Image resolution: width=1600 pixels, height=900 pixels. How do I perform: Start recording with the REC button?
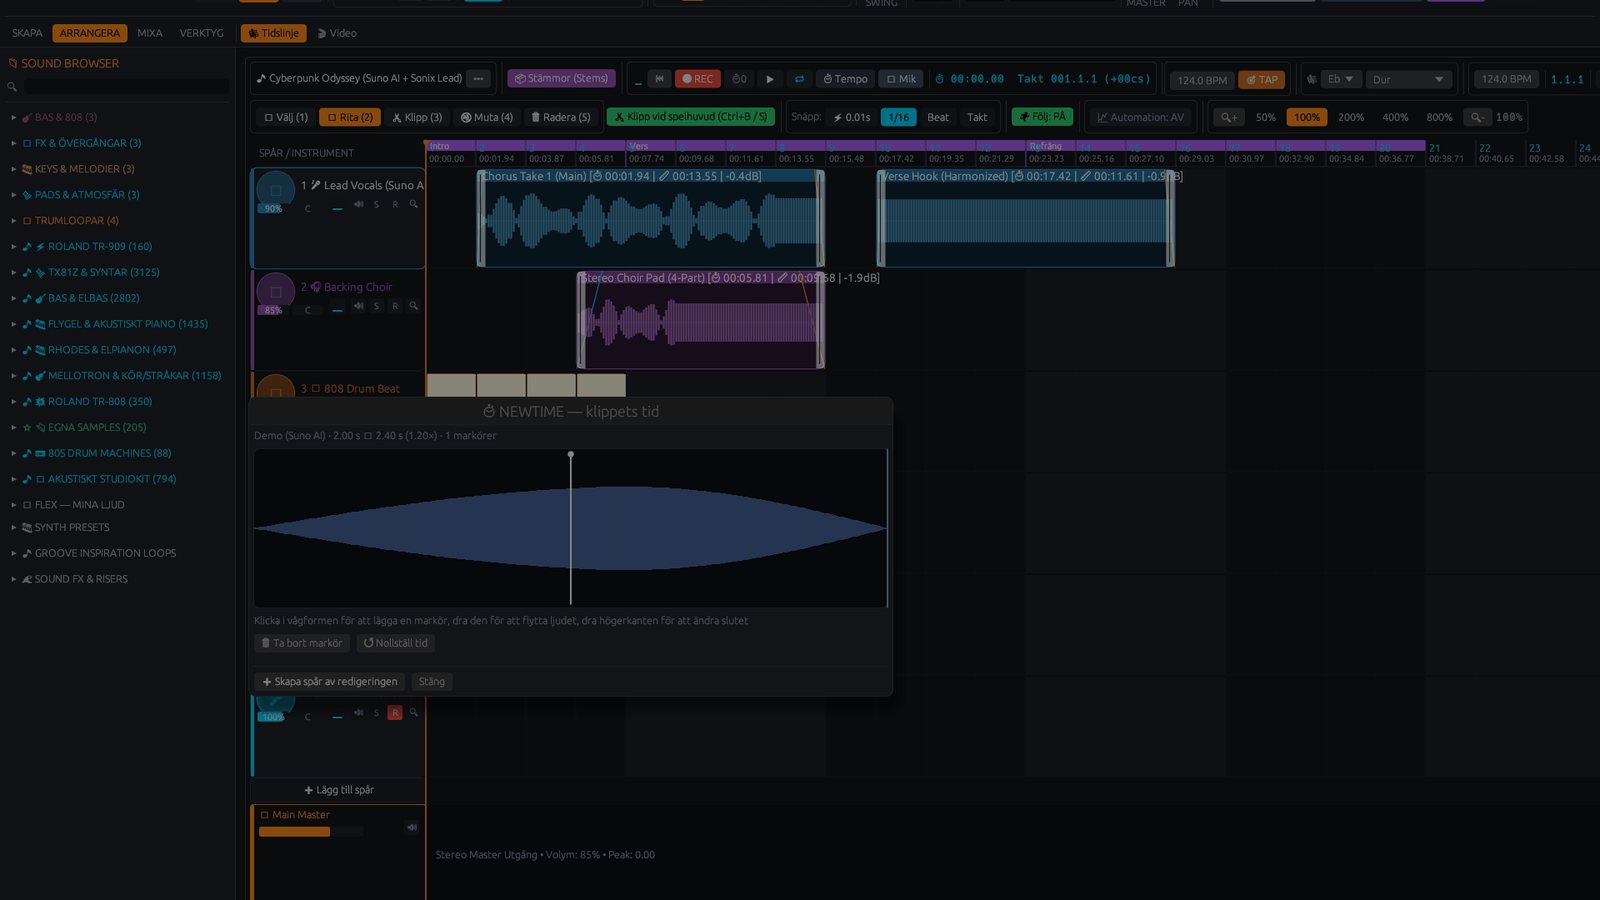click(698, 79)
